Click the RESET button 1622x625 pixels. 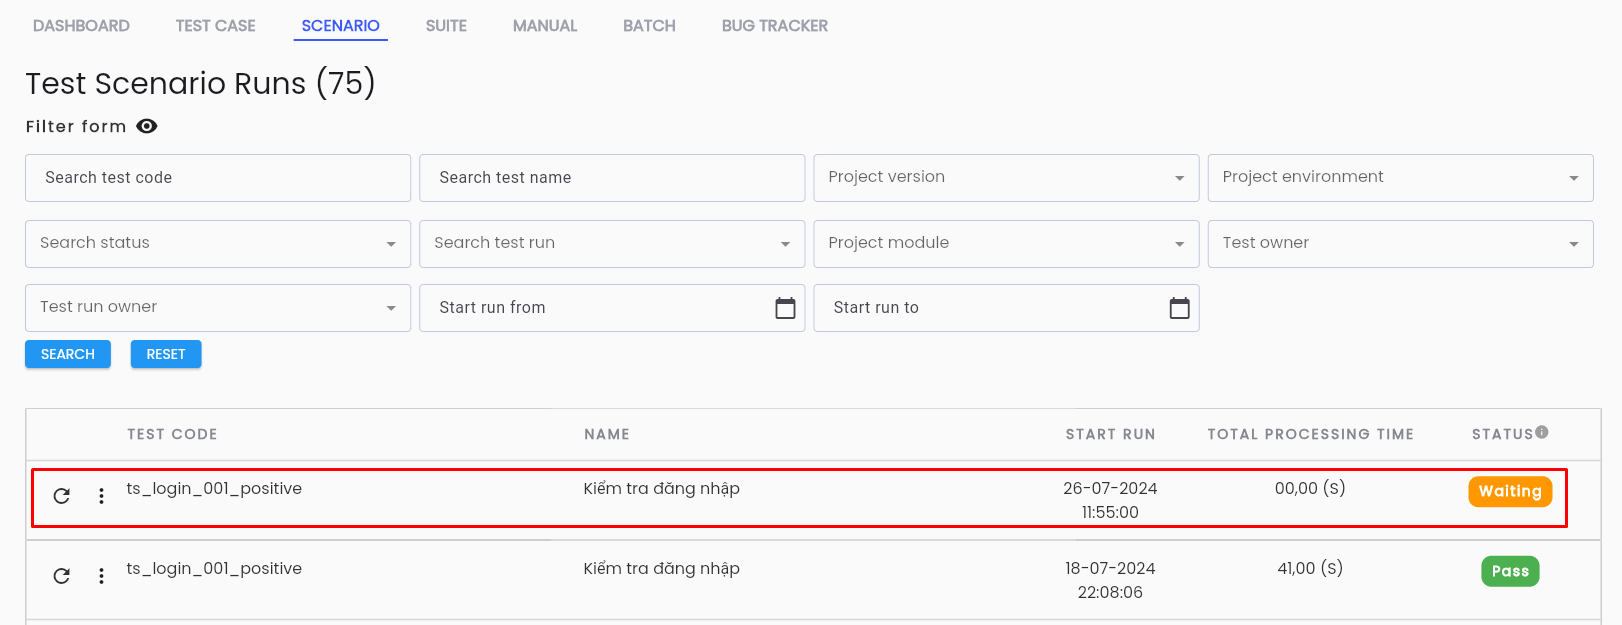166,354
